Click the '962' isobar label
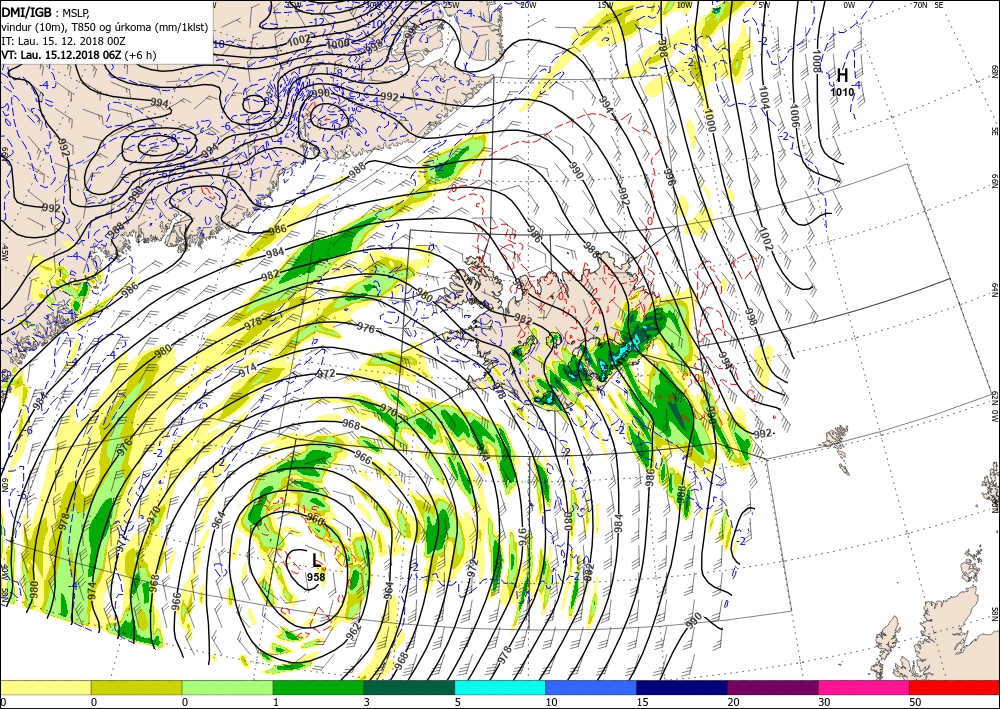Viewport: 1000px width, 709px height. (353, 631)
